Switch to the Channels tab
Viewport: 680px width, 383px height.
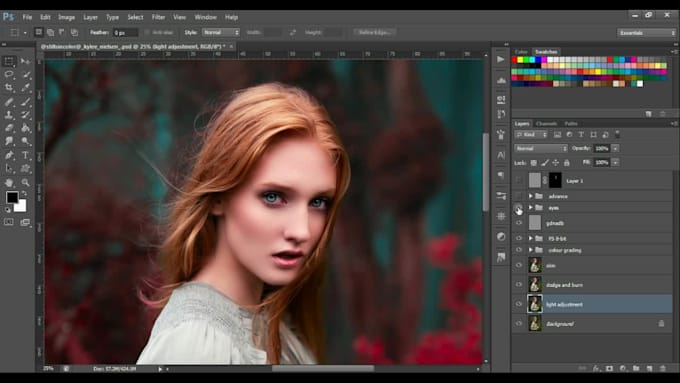[x=546, y=124]
